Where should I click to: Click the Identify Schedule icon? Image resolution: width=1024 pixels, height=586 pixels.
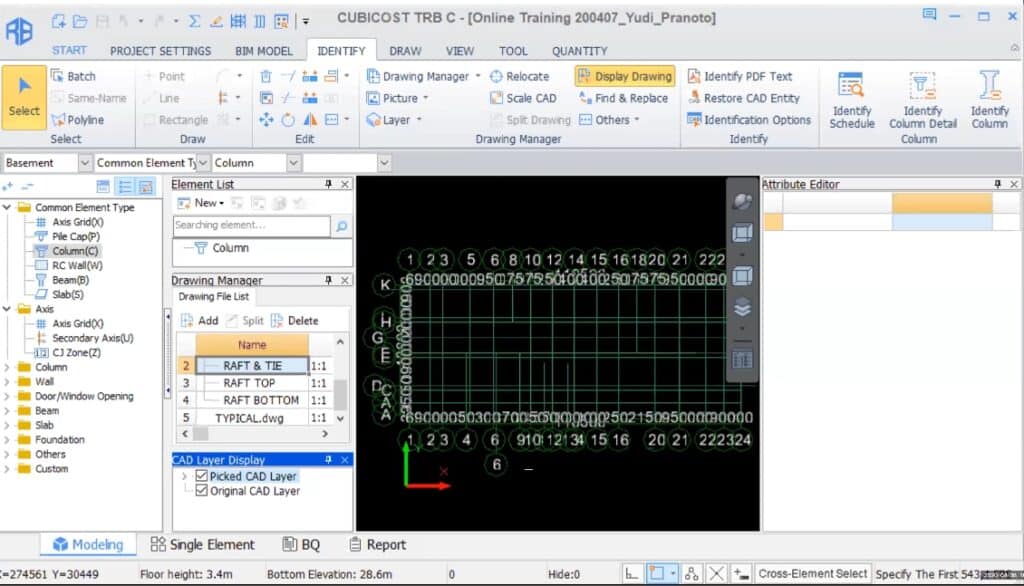pos(852,97)
